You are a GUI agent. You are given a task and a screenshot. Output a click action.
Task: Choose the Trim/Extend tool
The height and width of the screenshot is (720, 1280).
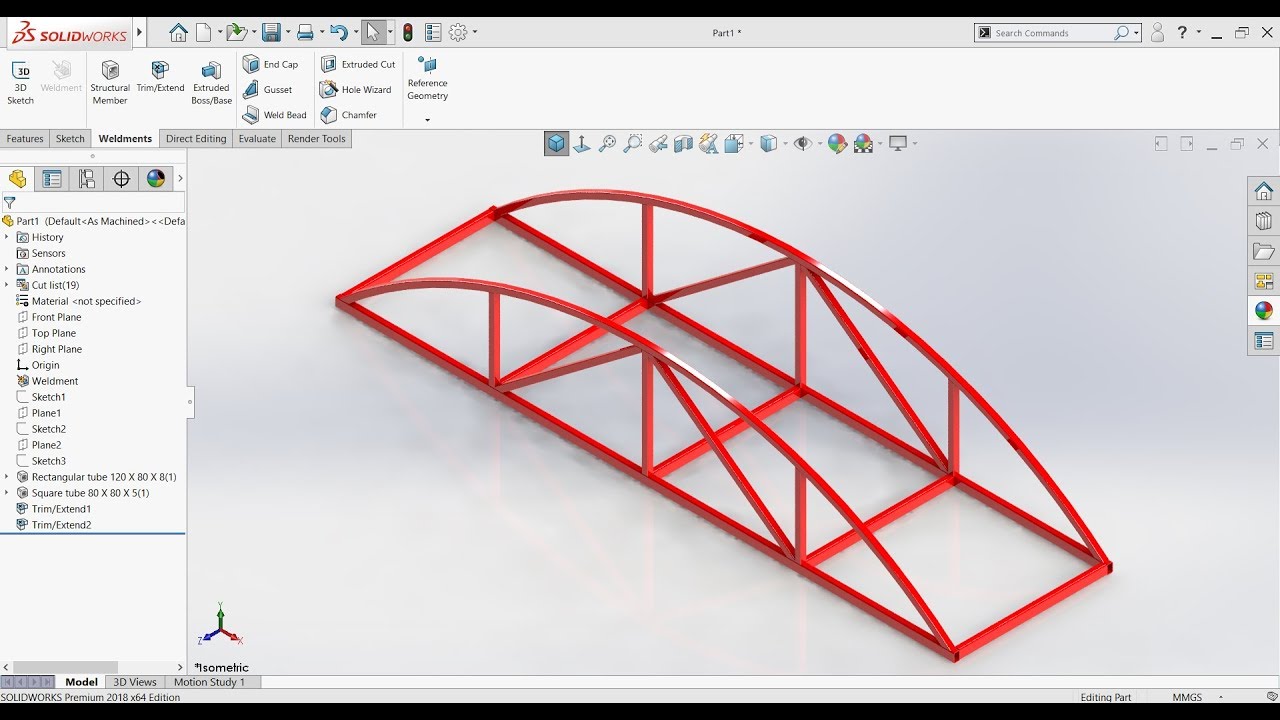(x=160, y=77)
